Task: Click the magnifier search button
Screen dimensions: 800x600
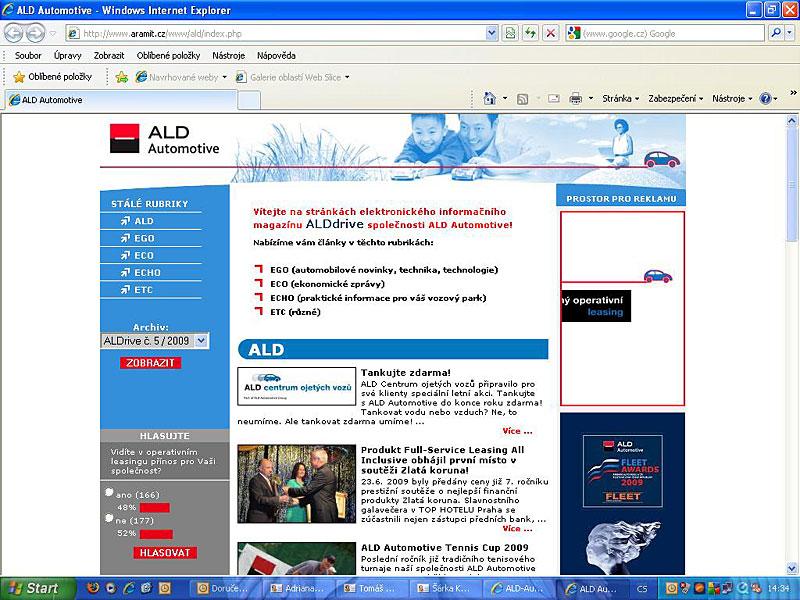Action: tap(776, 34)
